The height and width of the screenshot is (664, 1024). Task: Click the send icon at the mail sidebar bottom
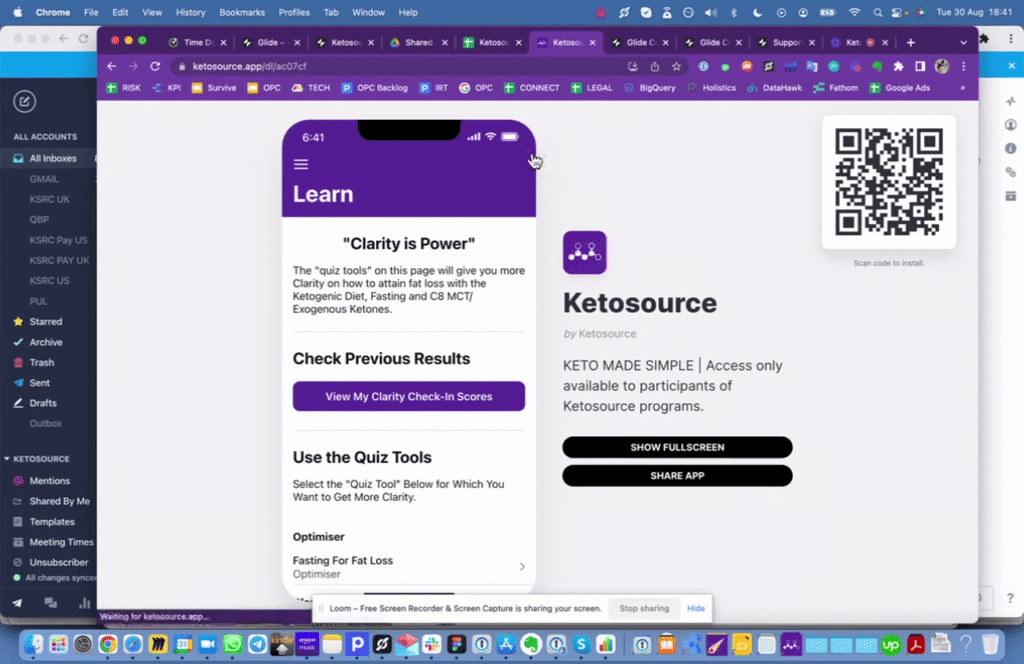pos(17,603)
